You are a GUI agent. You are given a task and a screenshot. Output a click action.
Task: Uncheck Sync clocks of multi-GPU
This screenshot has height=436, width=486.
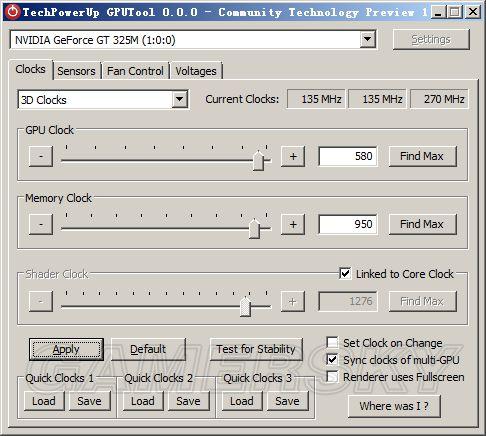tap(332, 360)
